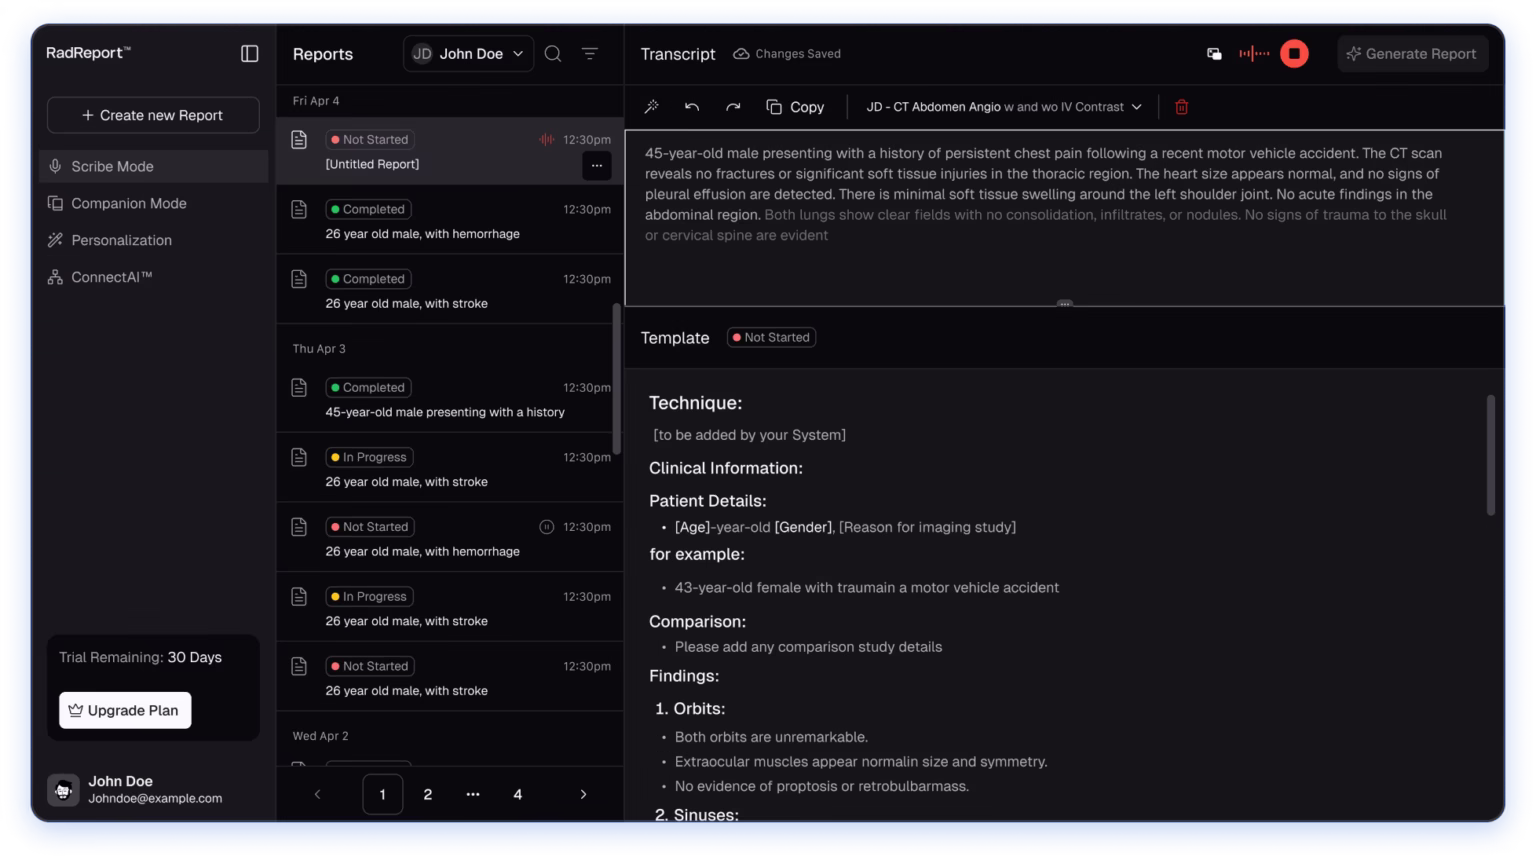Viewport: 1536px width, 860px height.
Task: Click the Create new Report button
Action: point(153,115)
